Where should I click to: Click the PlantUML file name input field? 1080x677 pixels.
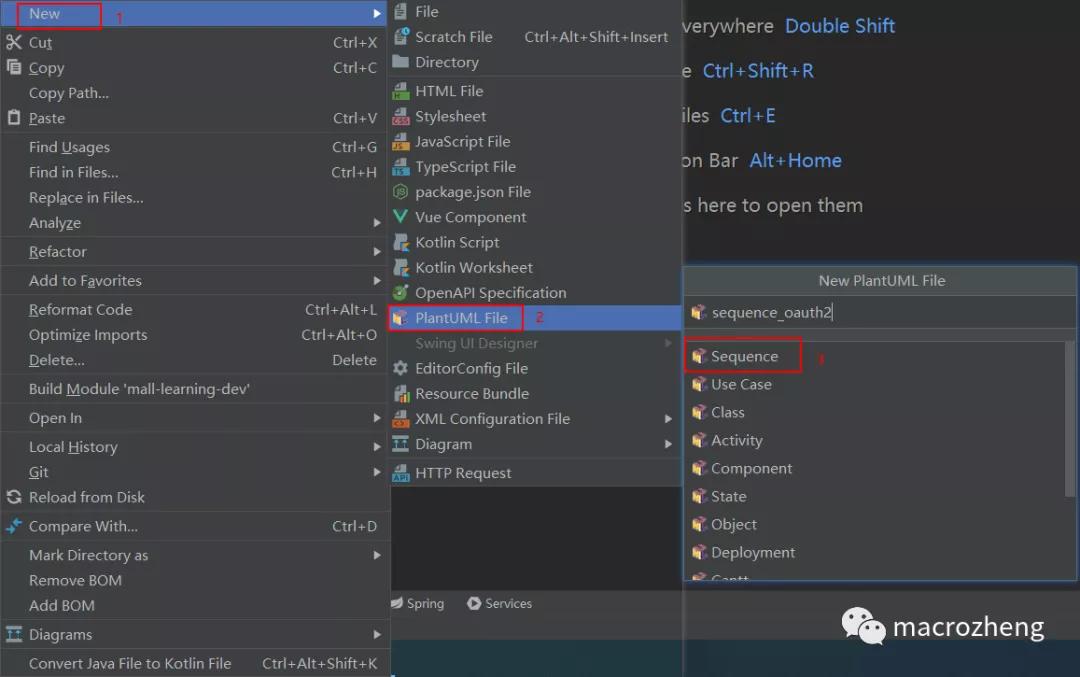pyautogui.click(x=880, y=312)
